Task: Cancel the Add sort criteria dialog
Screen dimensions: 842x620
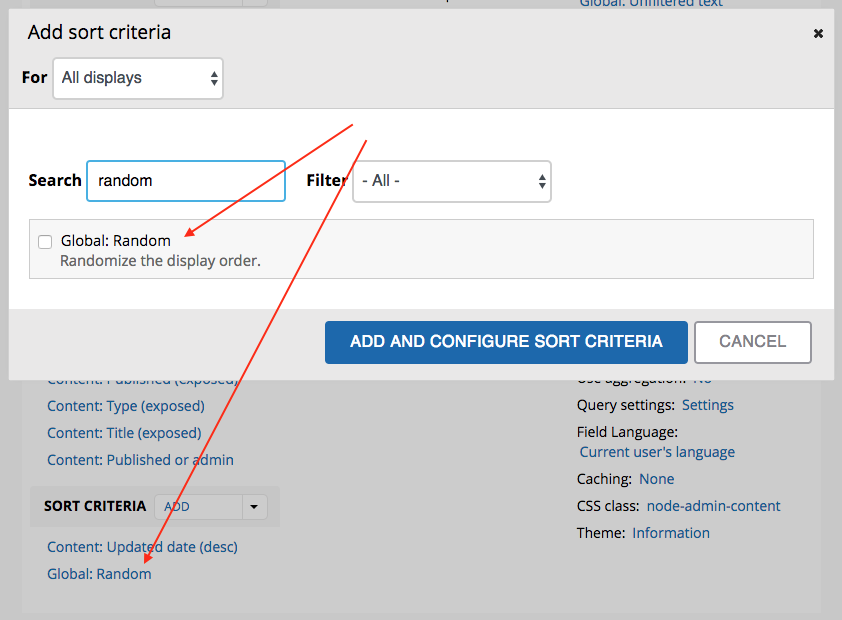Action: pyautogui.click(x=752, y=342)
